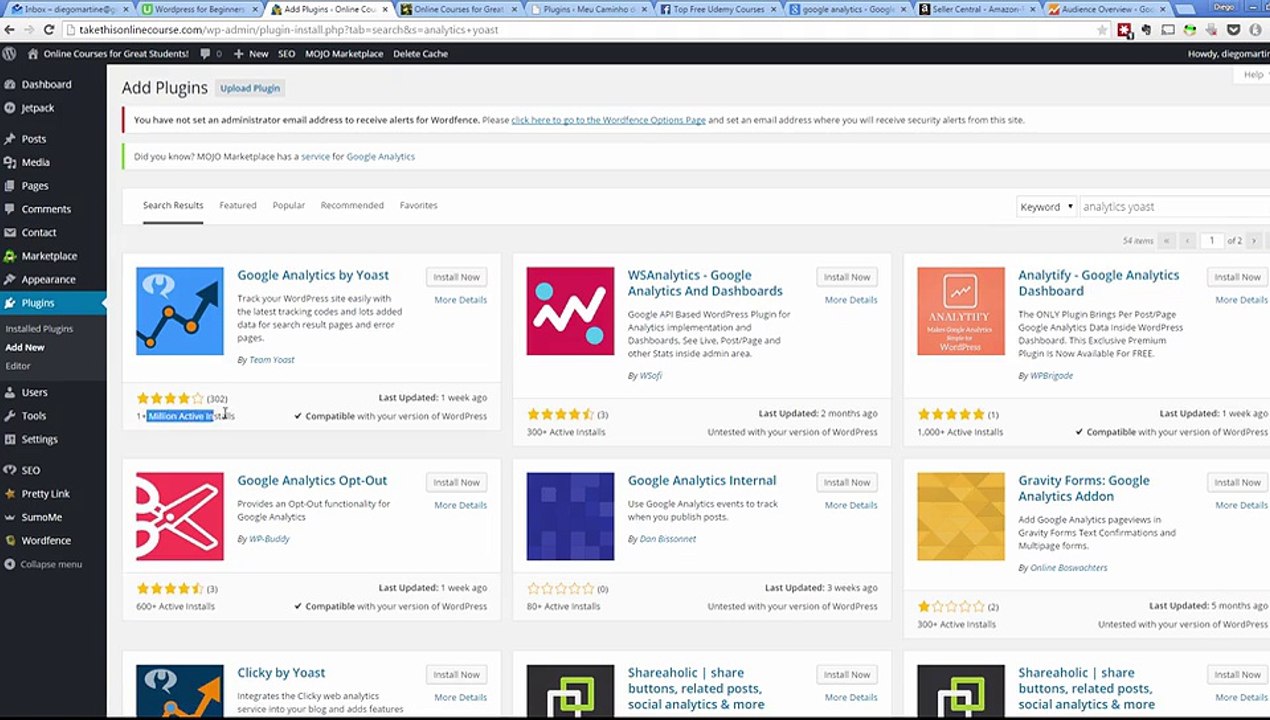Switch to the Recommended tab
This screenshot has height=720, width=1270.
point(352,205)
